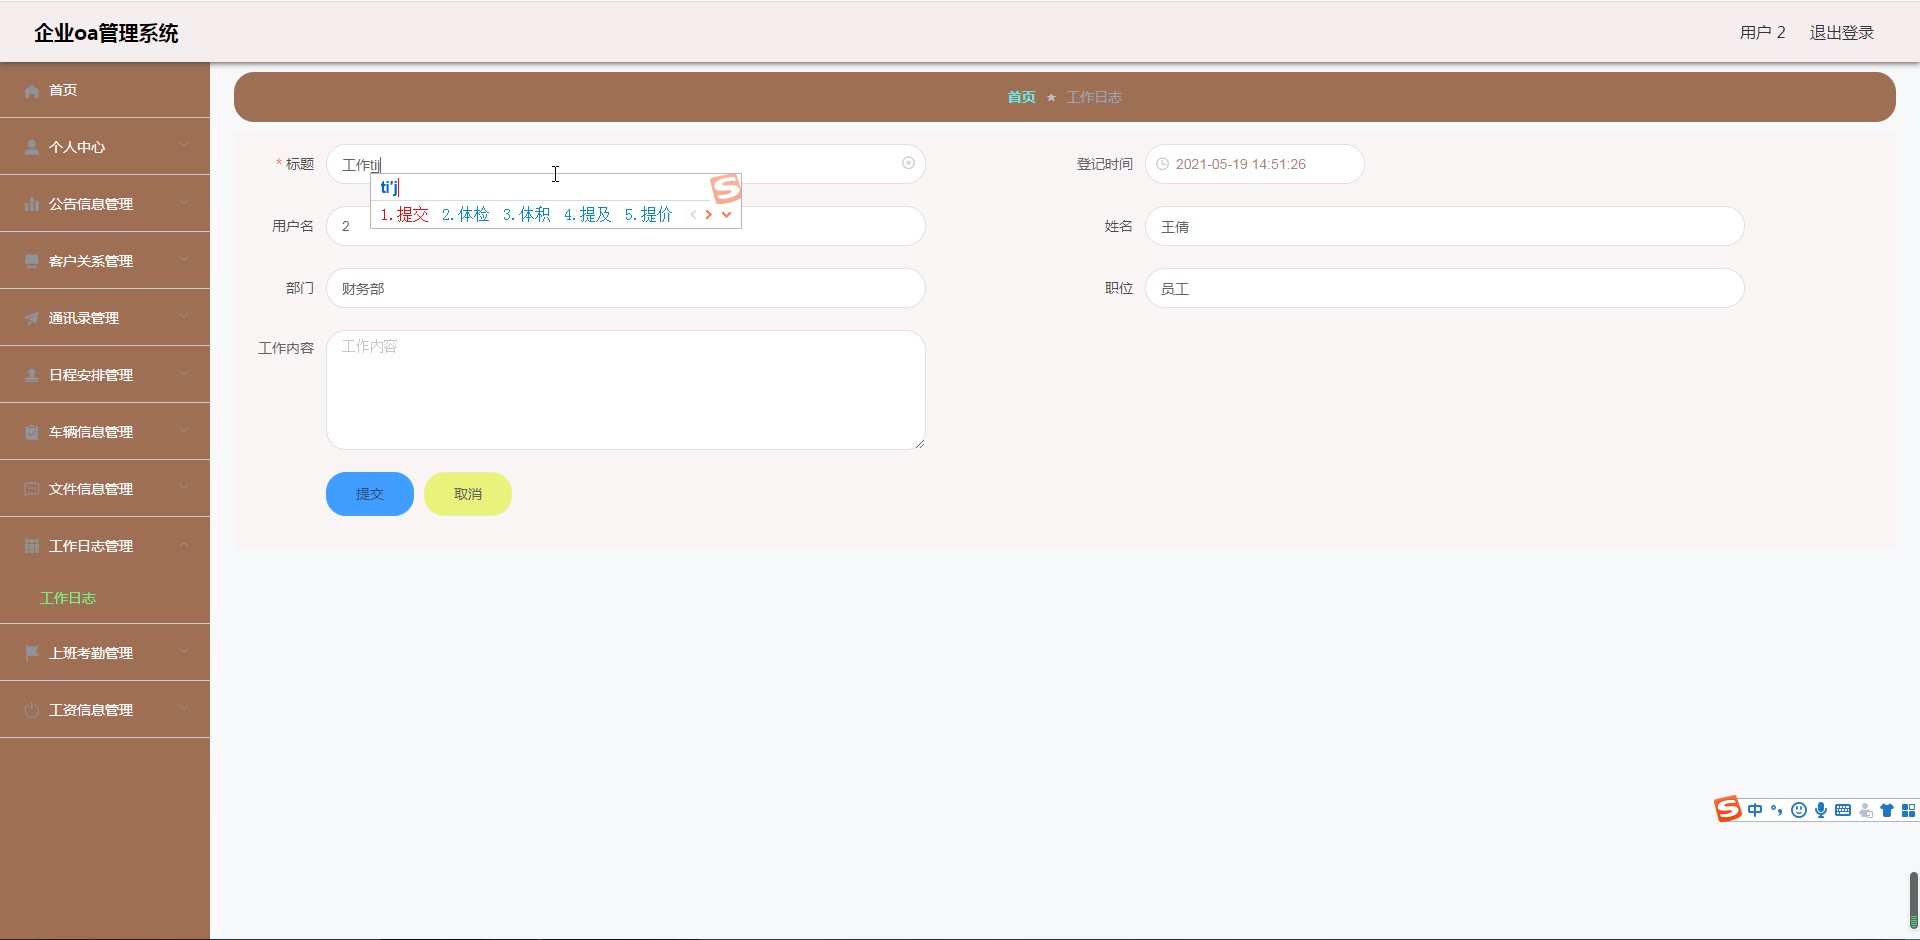Expand the 客户关系管理 menu chevron

pos(184,260)
